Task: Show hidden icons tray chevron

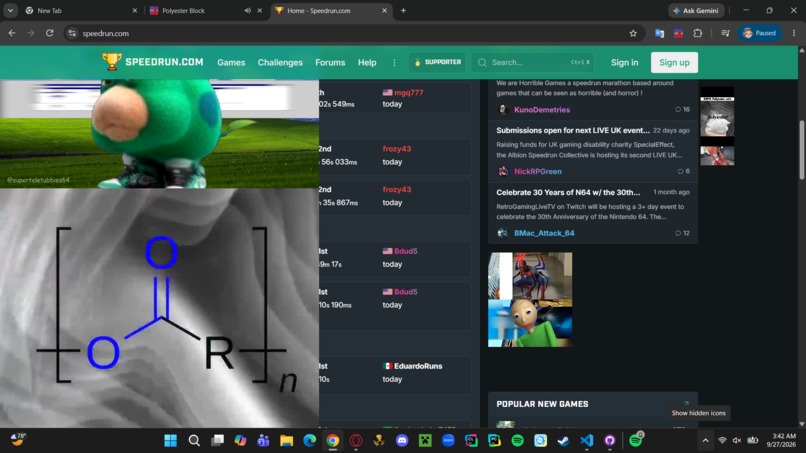Action: pyautogui.click(x=705, y=441)
